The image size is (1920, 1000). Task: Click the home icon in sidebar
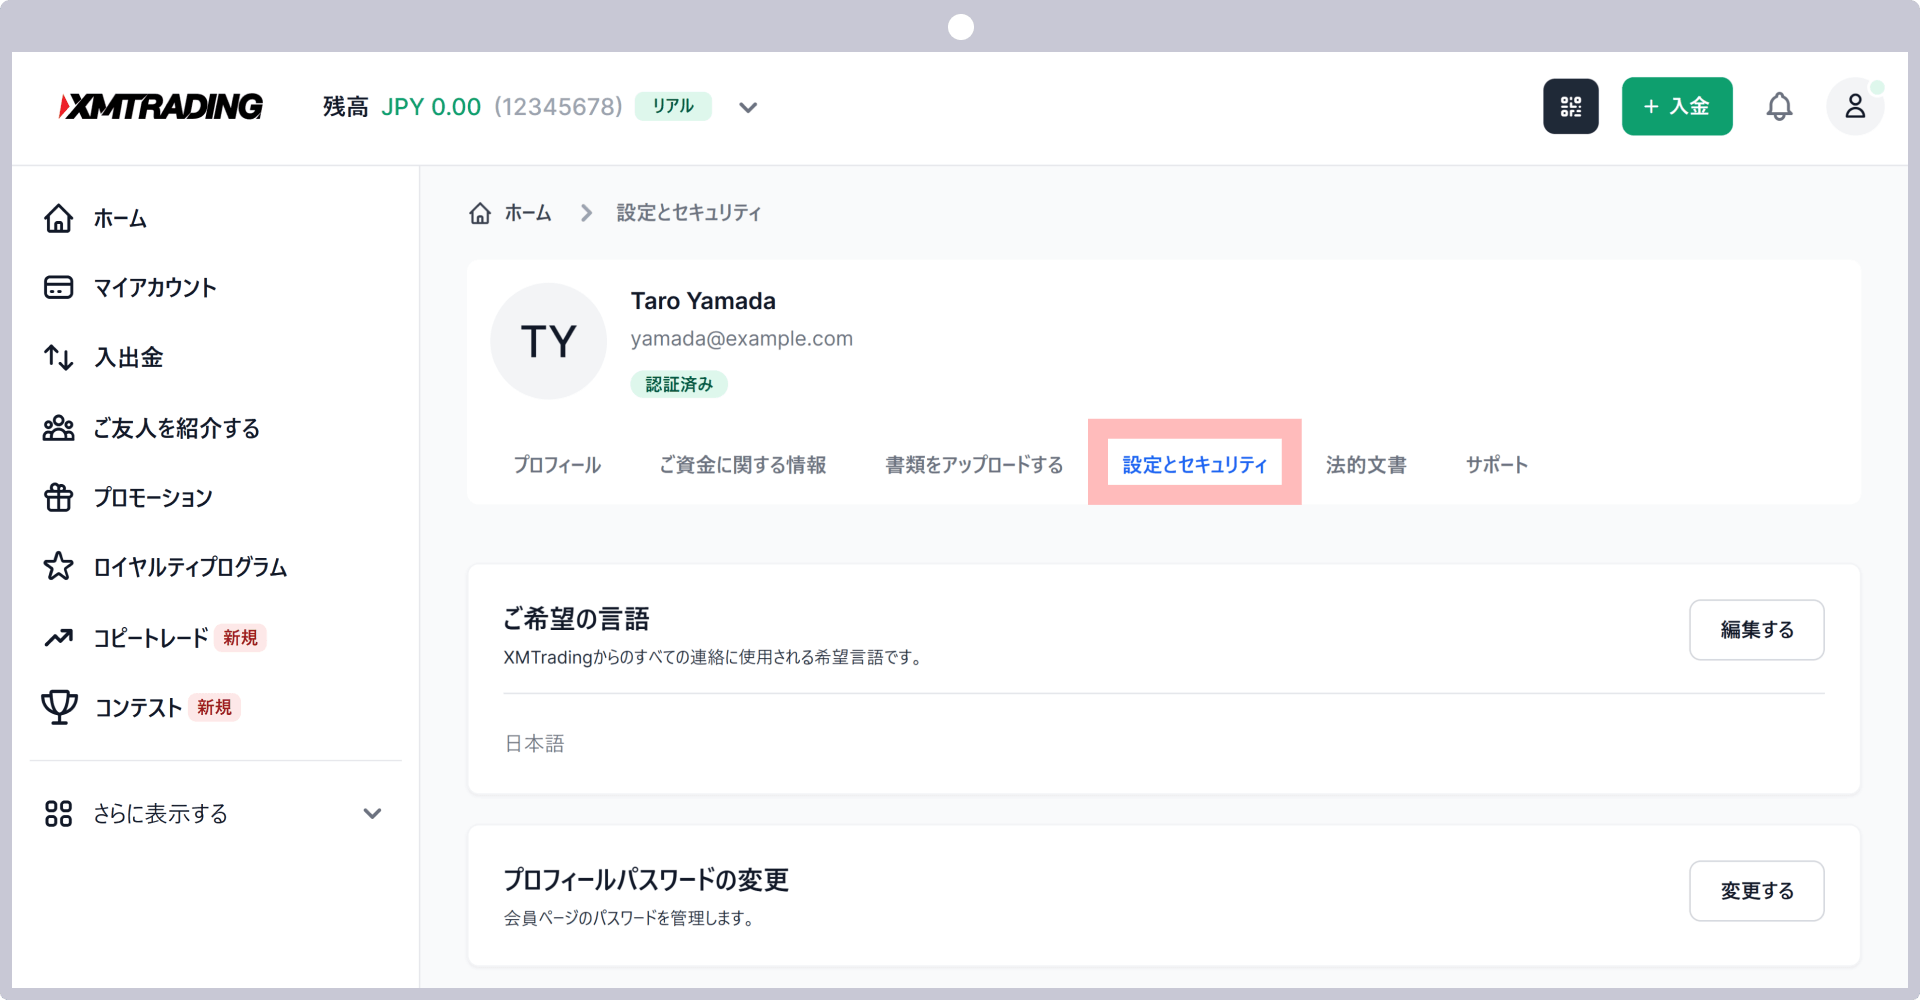point(59,218)
